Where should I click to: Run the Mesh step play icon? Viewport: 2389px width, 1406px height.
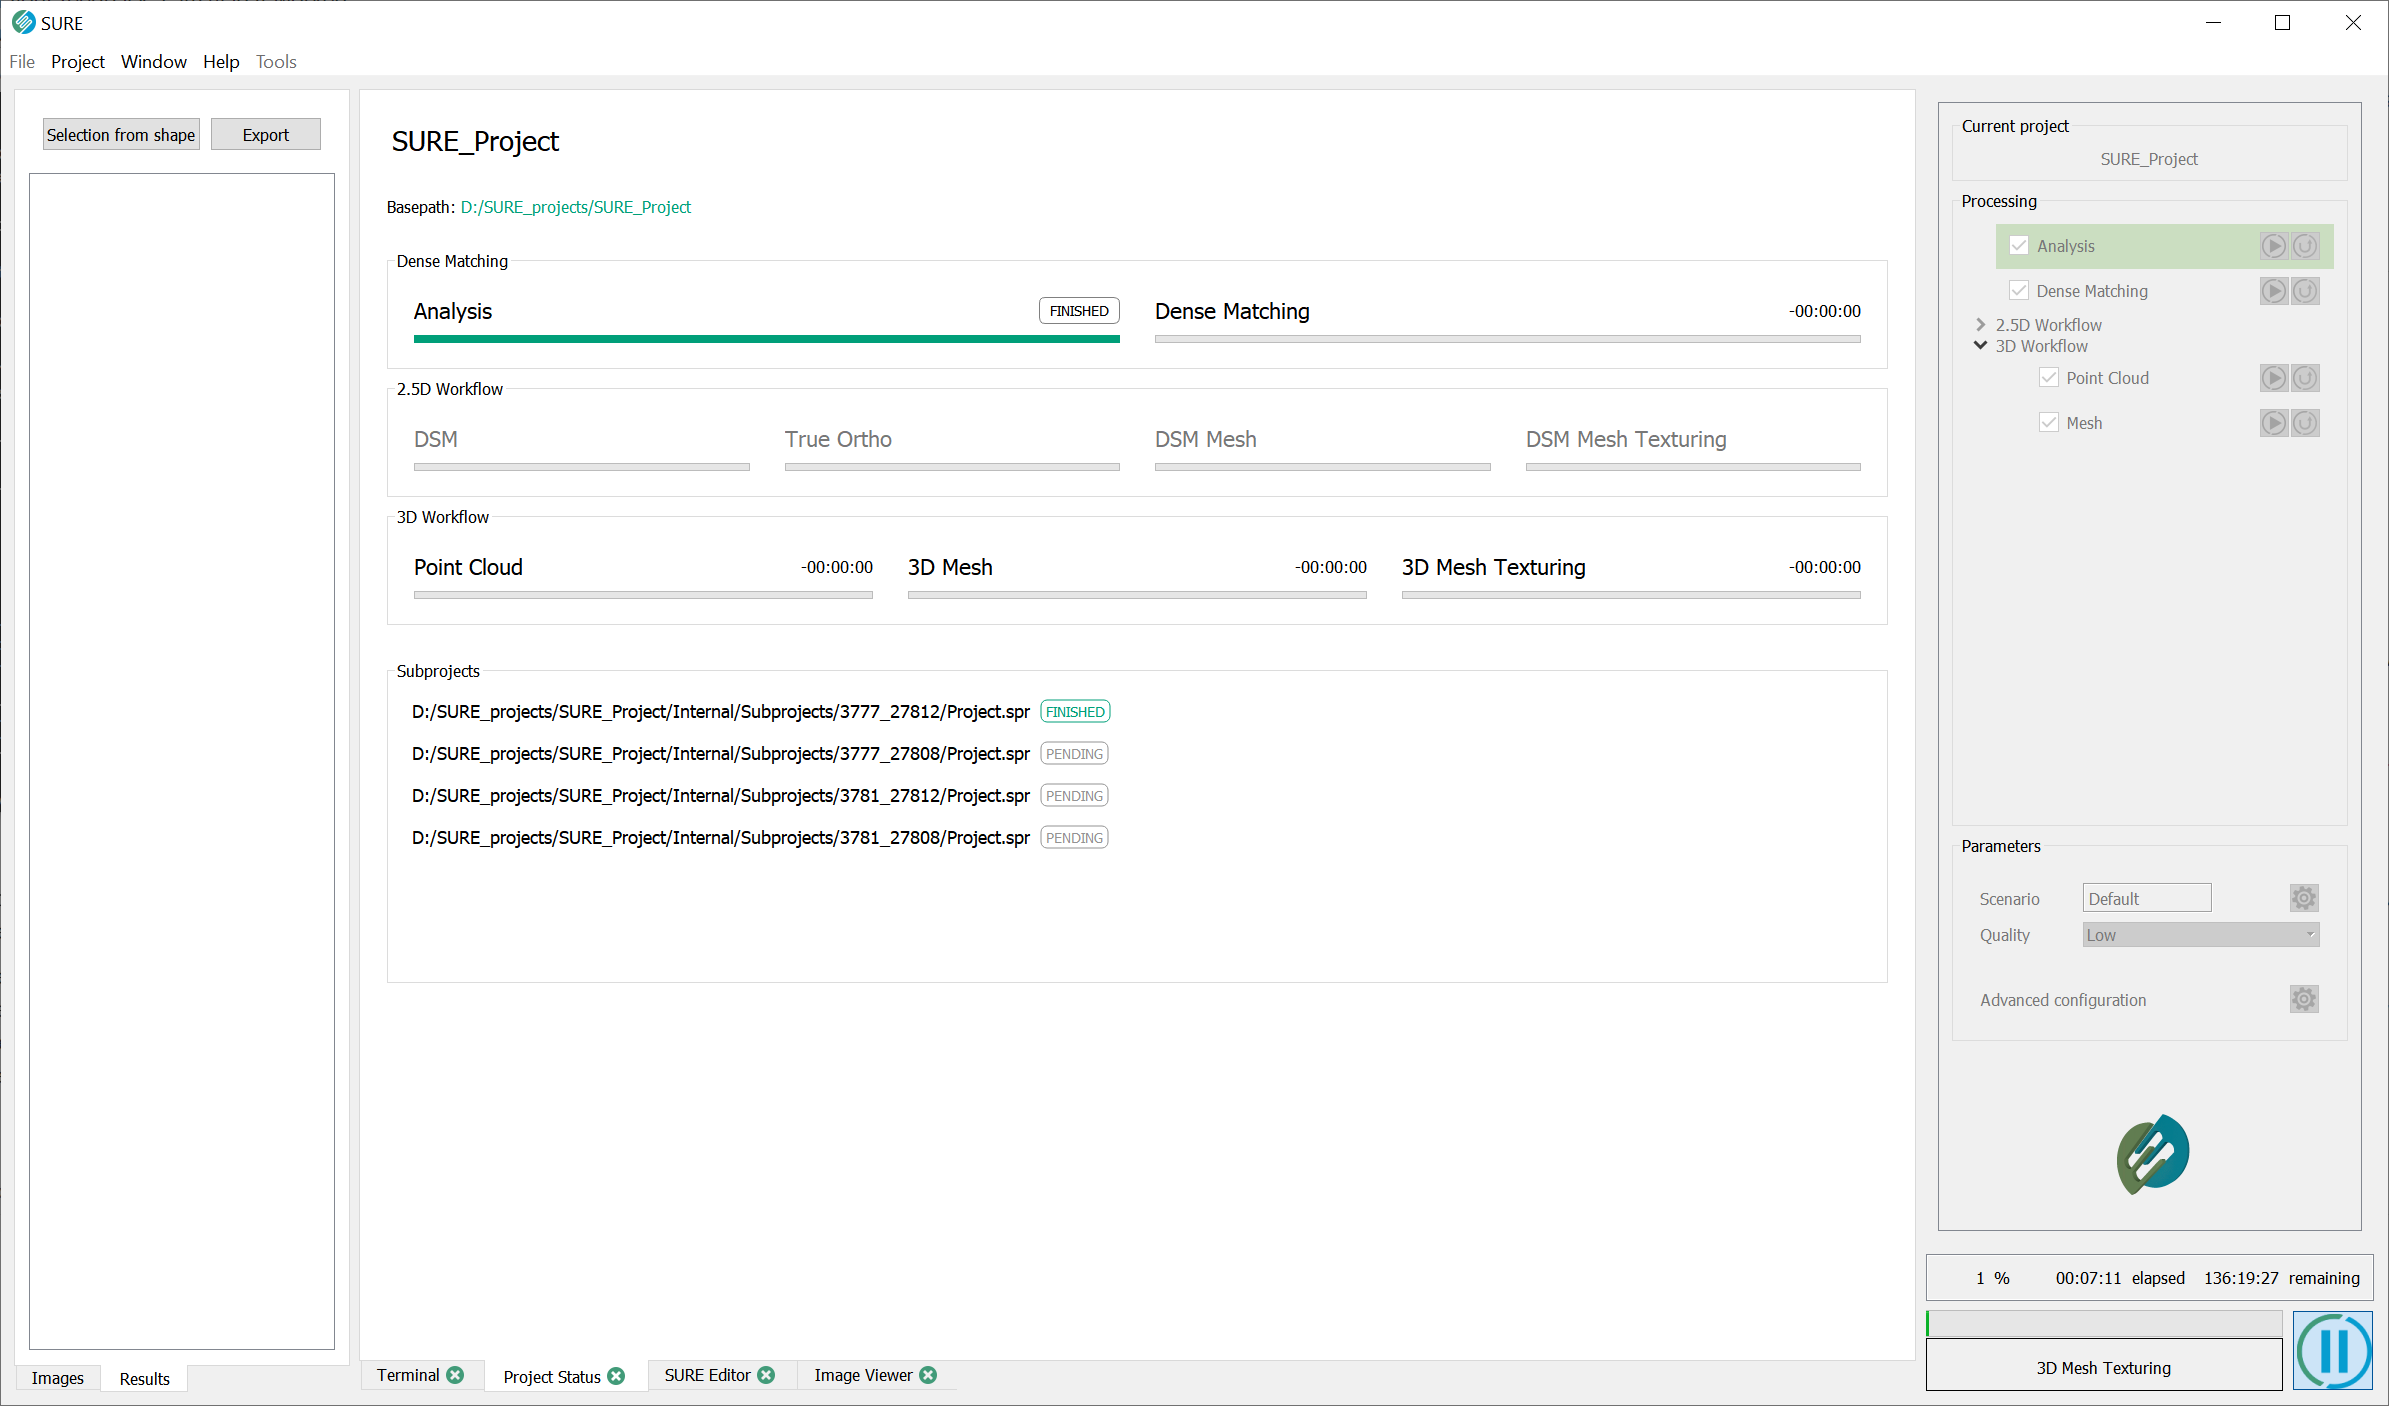click(2273, 423)
